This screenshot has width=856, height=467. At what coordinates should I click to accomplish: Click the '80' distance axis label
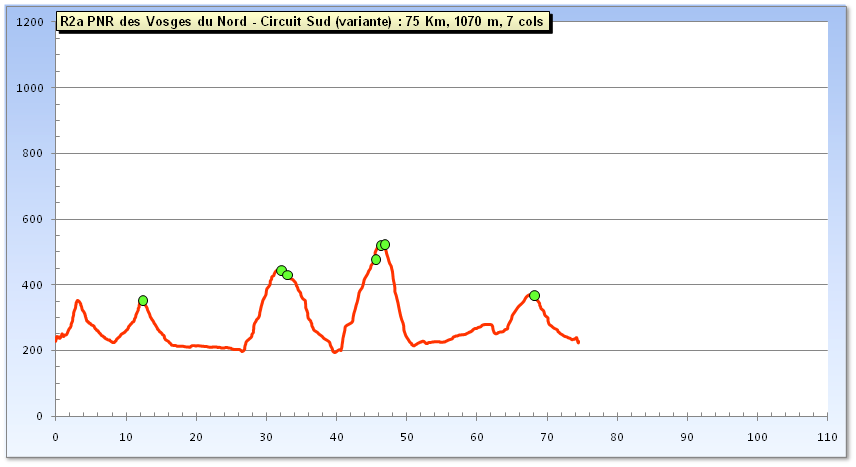(617, 437)
